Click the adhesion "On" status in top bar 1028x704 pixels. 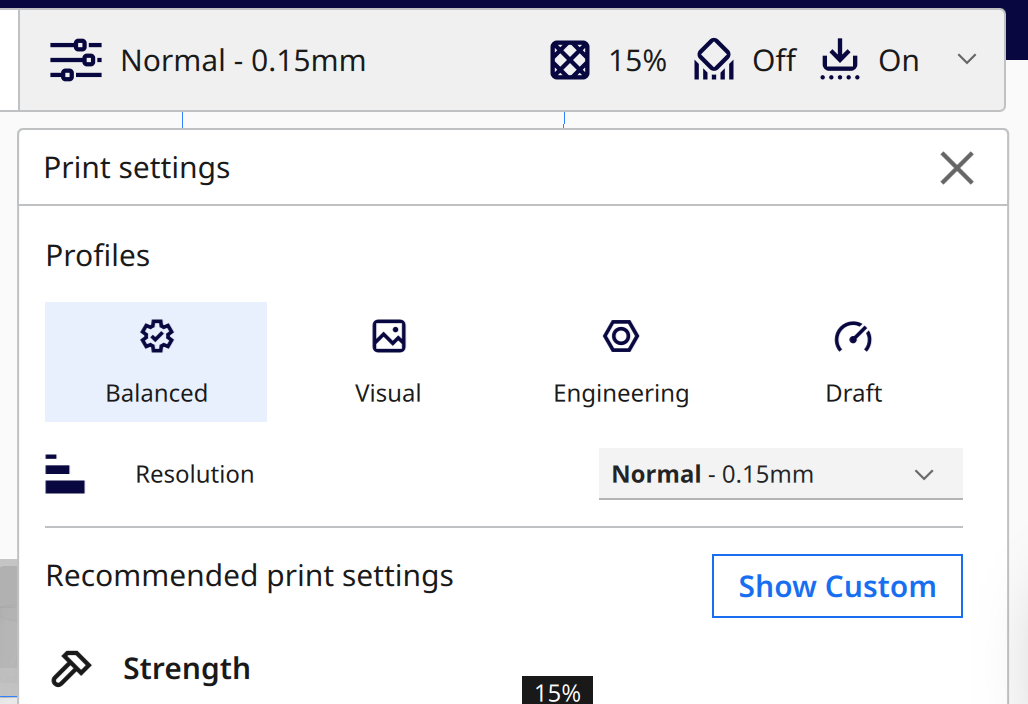(x=898, y=61)
